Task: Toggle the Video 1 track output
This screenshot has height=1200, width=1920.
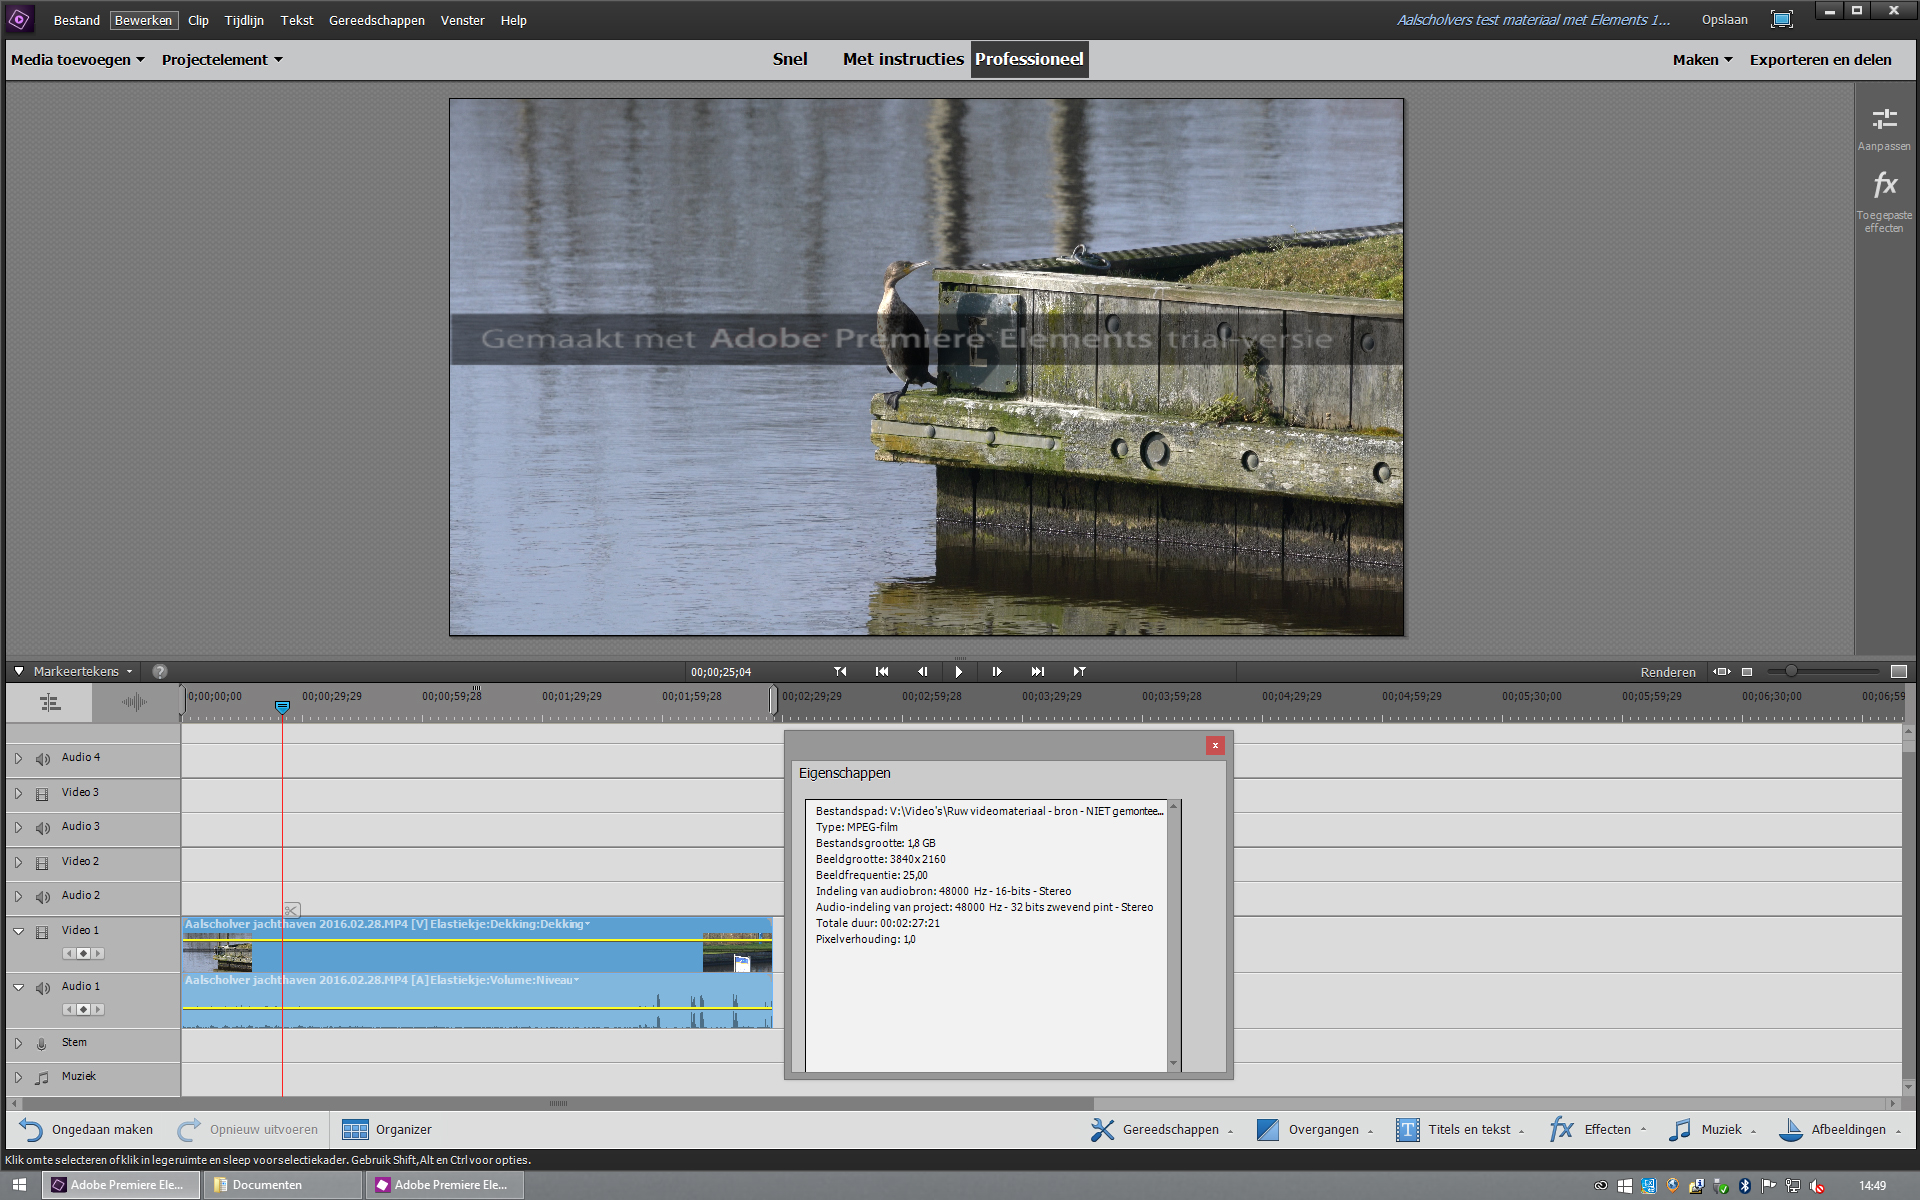Action: (42, 932)
